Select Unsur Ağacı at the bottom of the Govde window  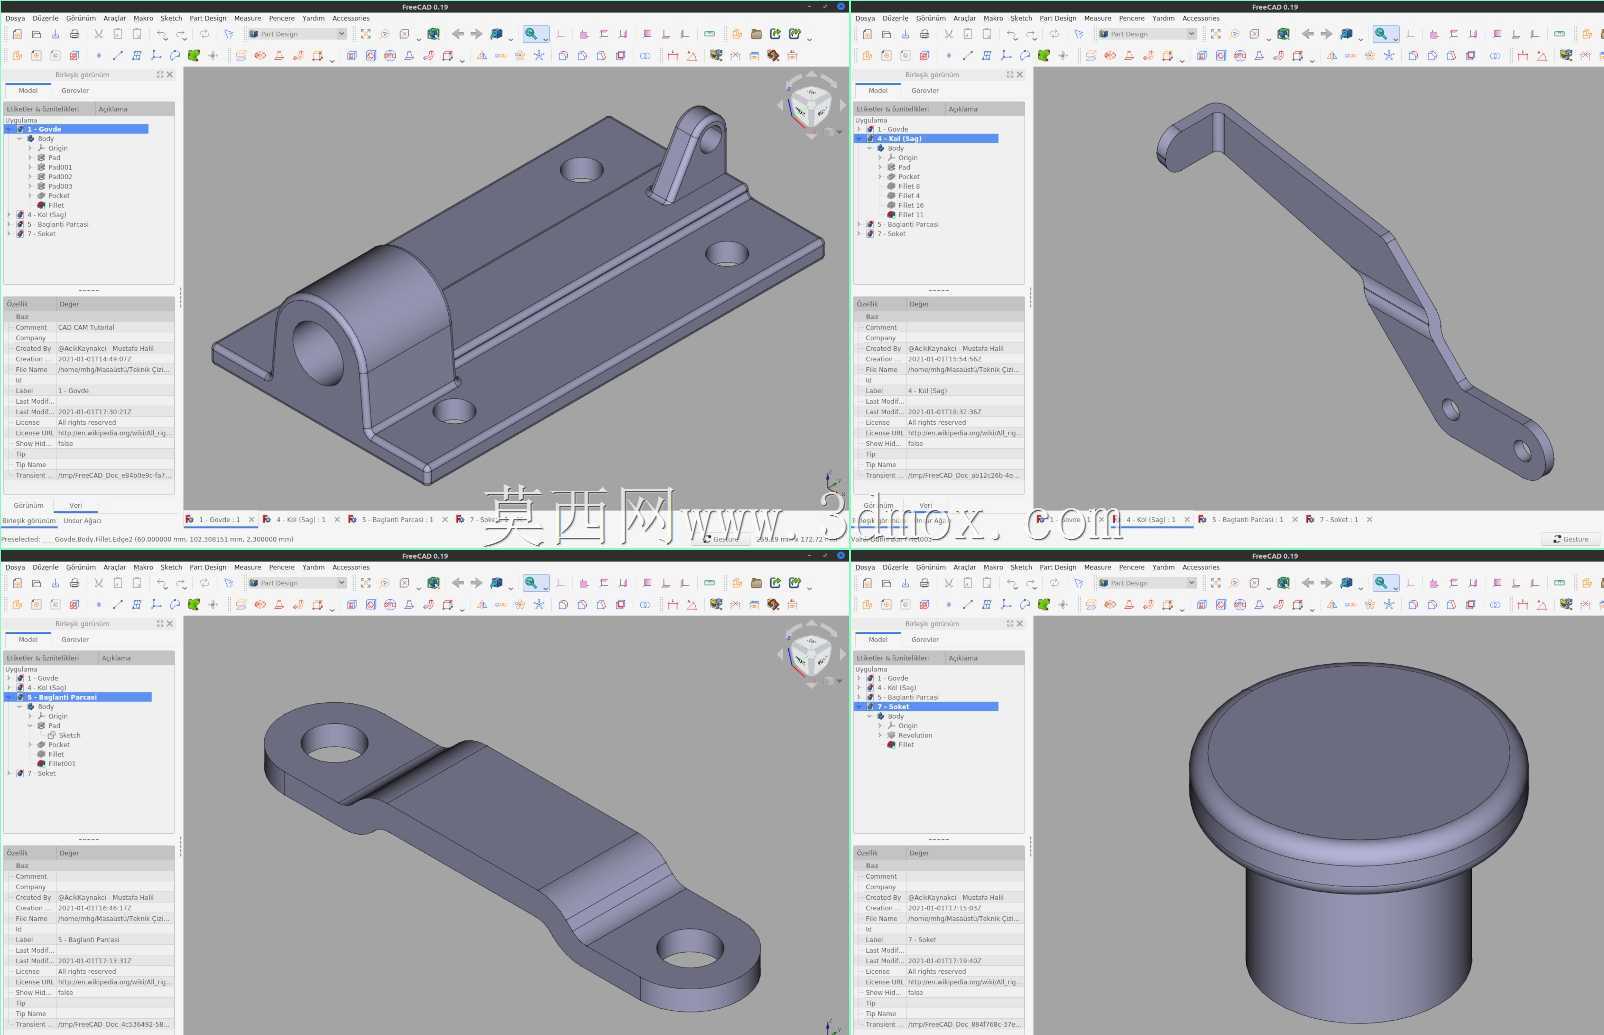click(x=82, y=520)
